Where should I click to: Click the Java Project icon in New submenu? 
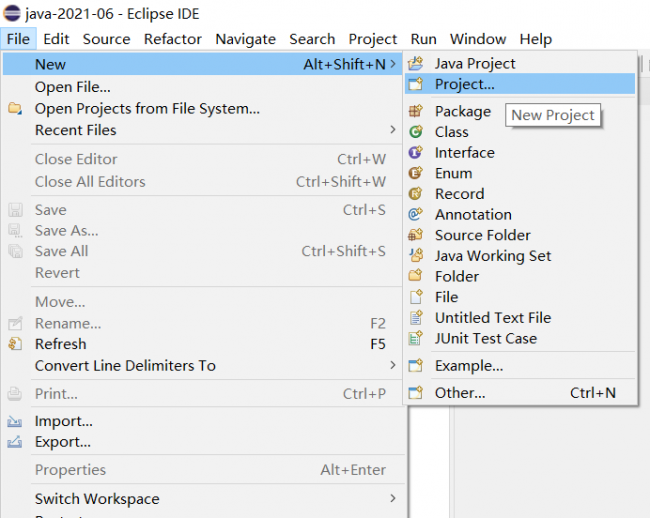point(415,63)
